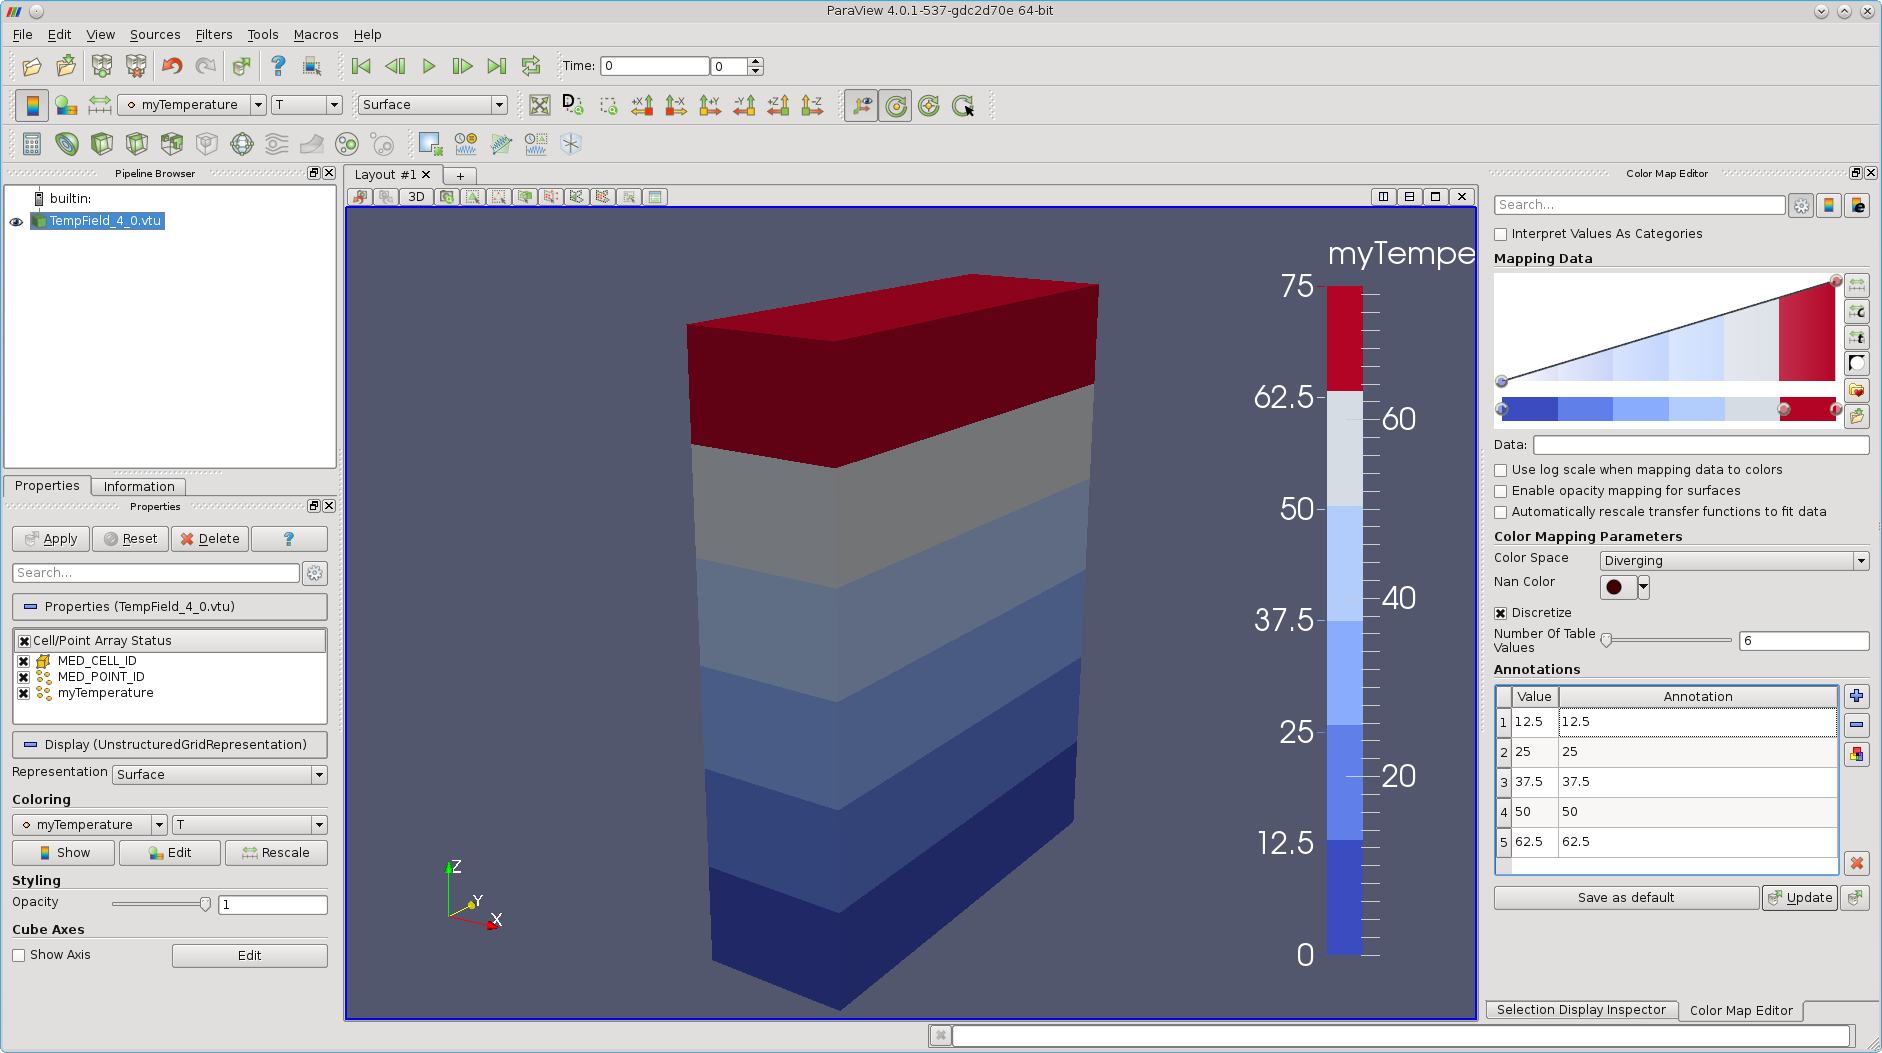Click the Save as default button
The height and width of the screenshot is (1053, 1882).
[1625, 898]
